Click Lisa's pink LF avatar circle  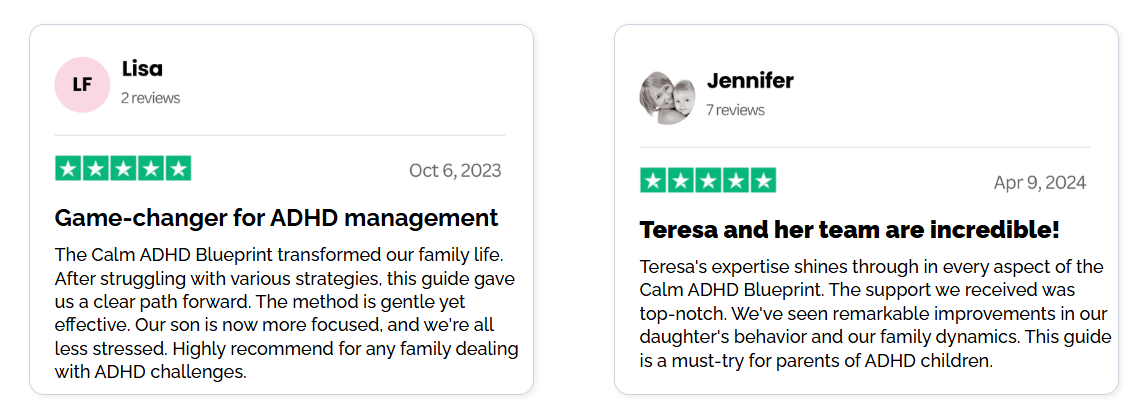82,85
